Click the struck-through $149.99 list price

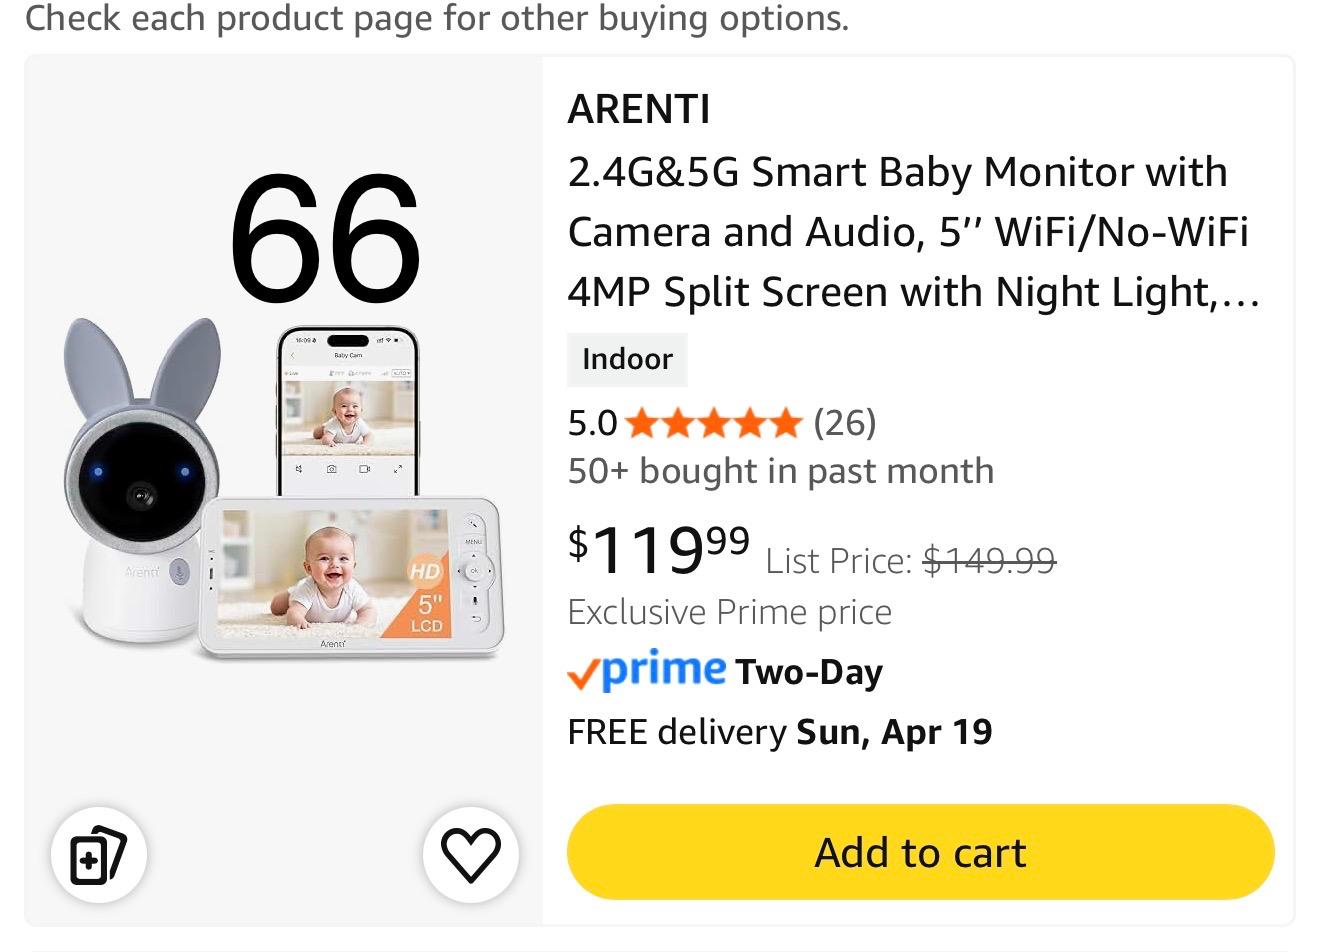(988, 561)
